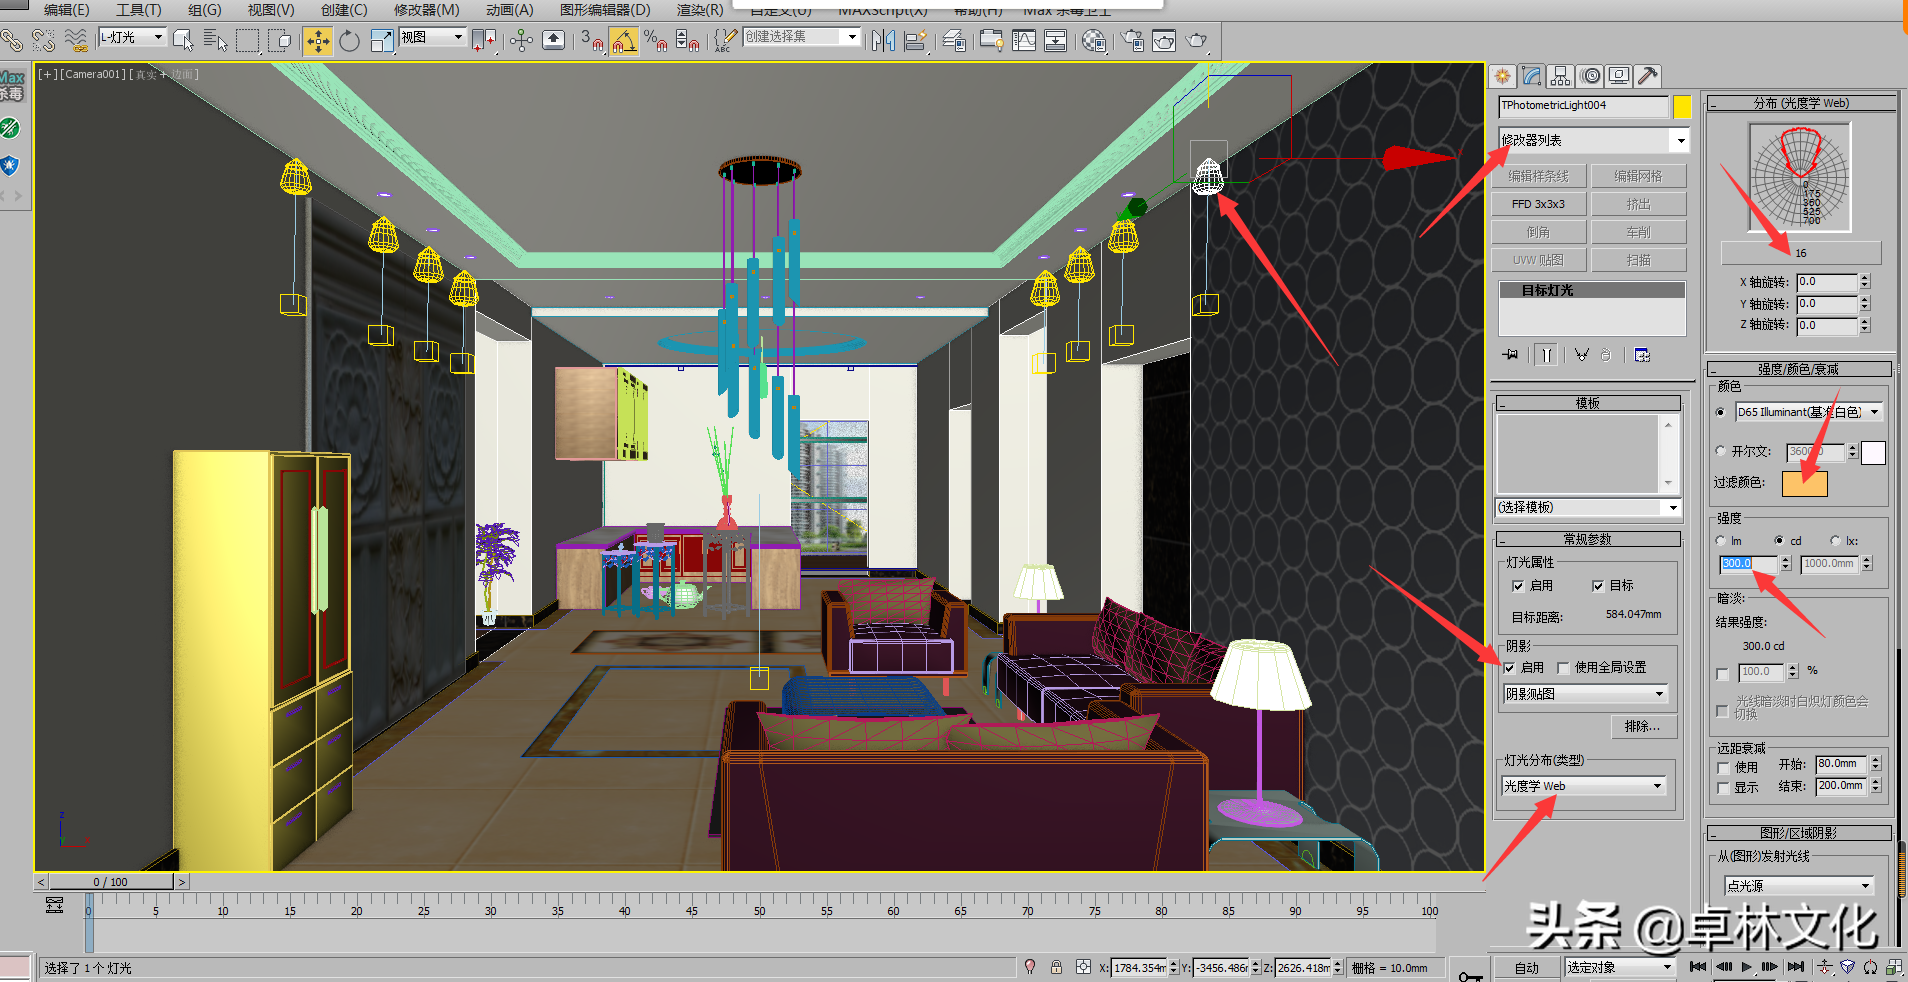Screen dimensions: 1908x982
Task: Open the 渲染(R) menu
Action: (x=700, y=9)
